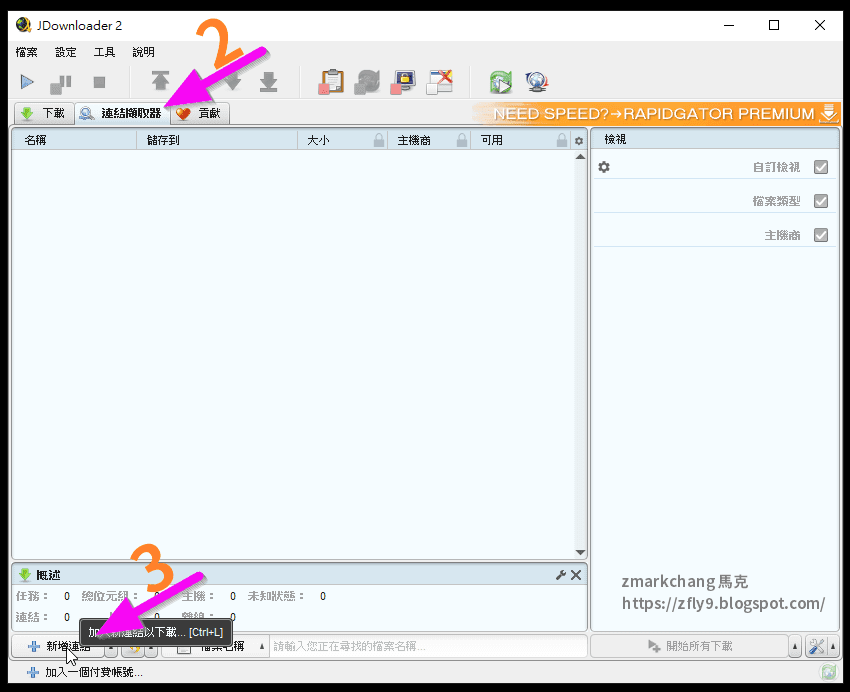Screen dimensions: 850x692
Task: Click scrollbar down arrow of link table
Action: pos(580,552)
